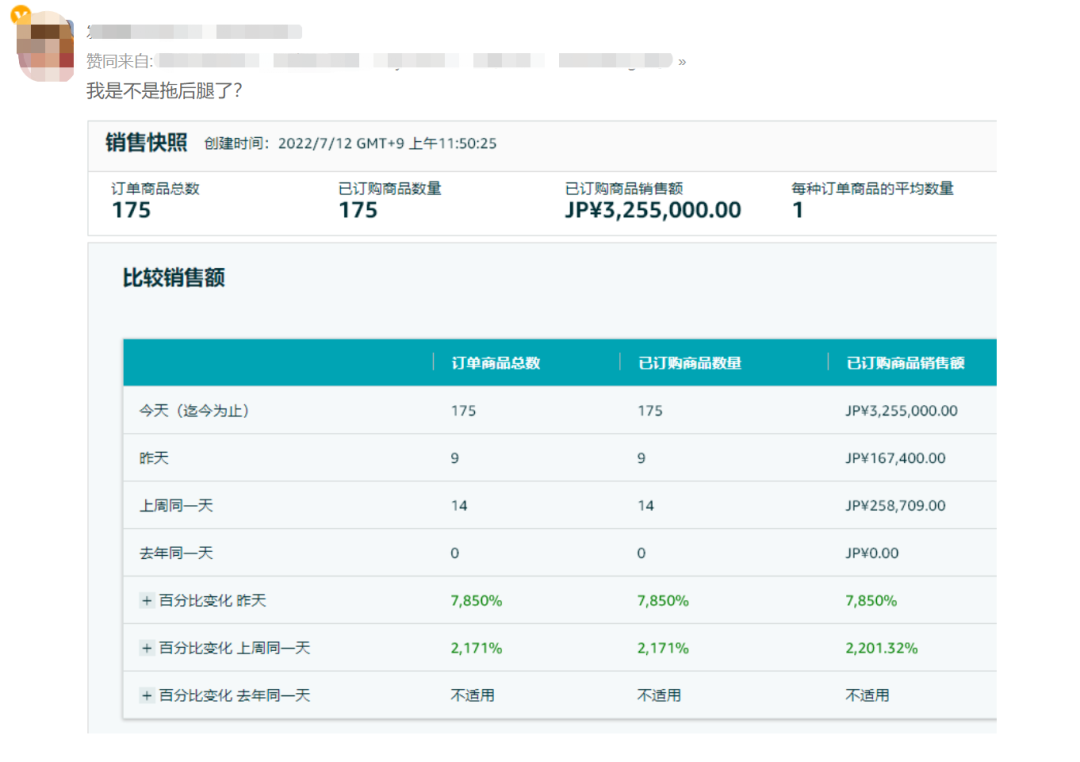
Task: Expand the 百分比变化 上周同一天 plus icon
Action: tap(147, 648)
